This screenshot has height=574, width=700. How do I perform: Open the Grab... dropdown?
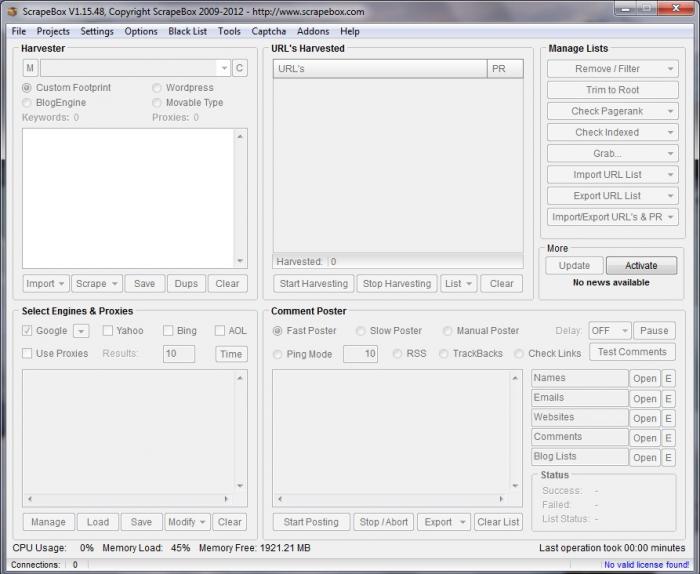tap(612, 154)
